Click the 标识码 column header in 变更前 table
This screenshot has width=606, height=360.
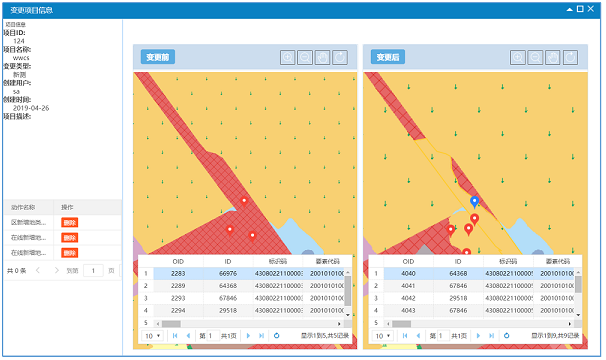(x=278, y=261)
